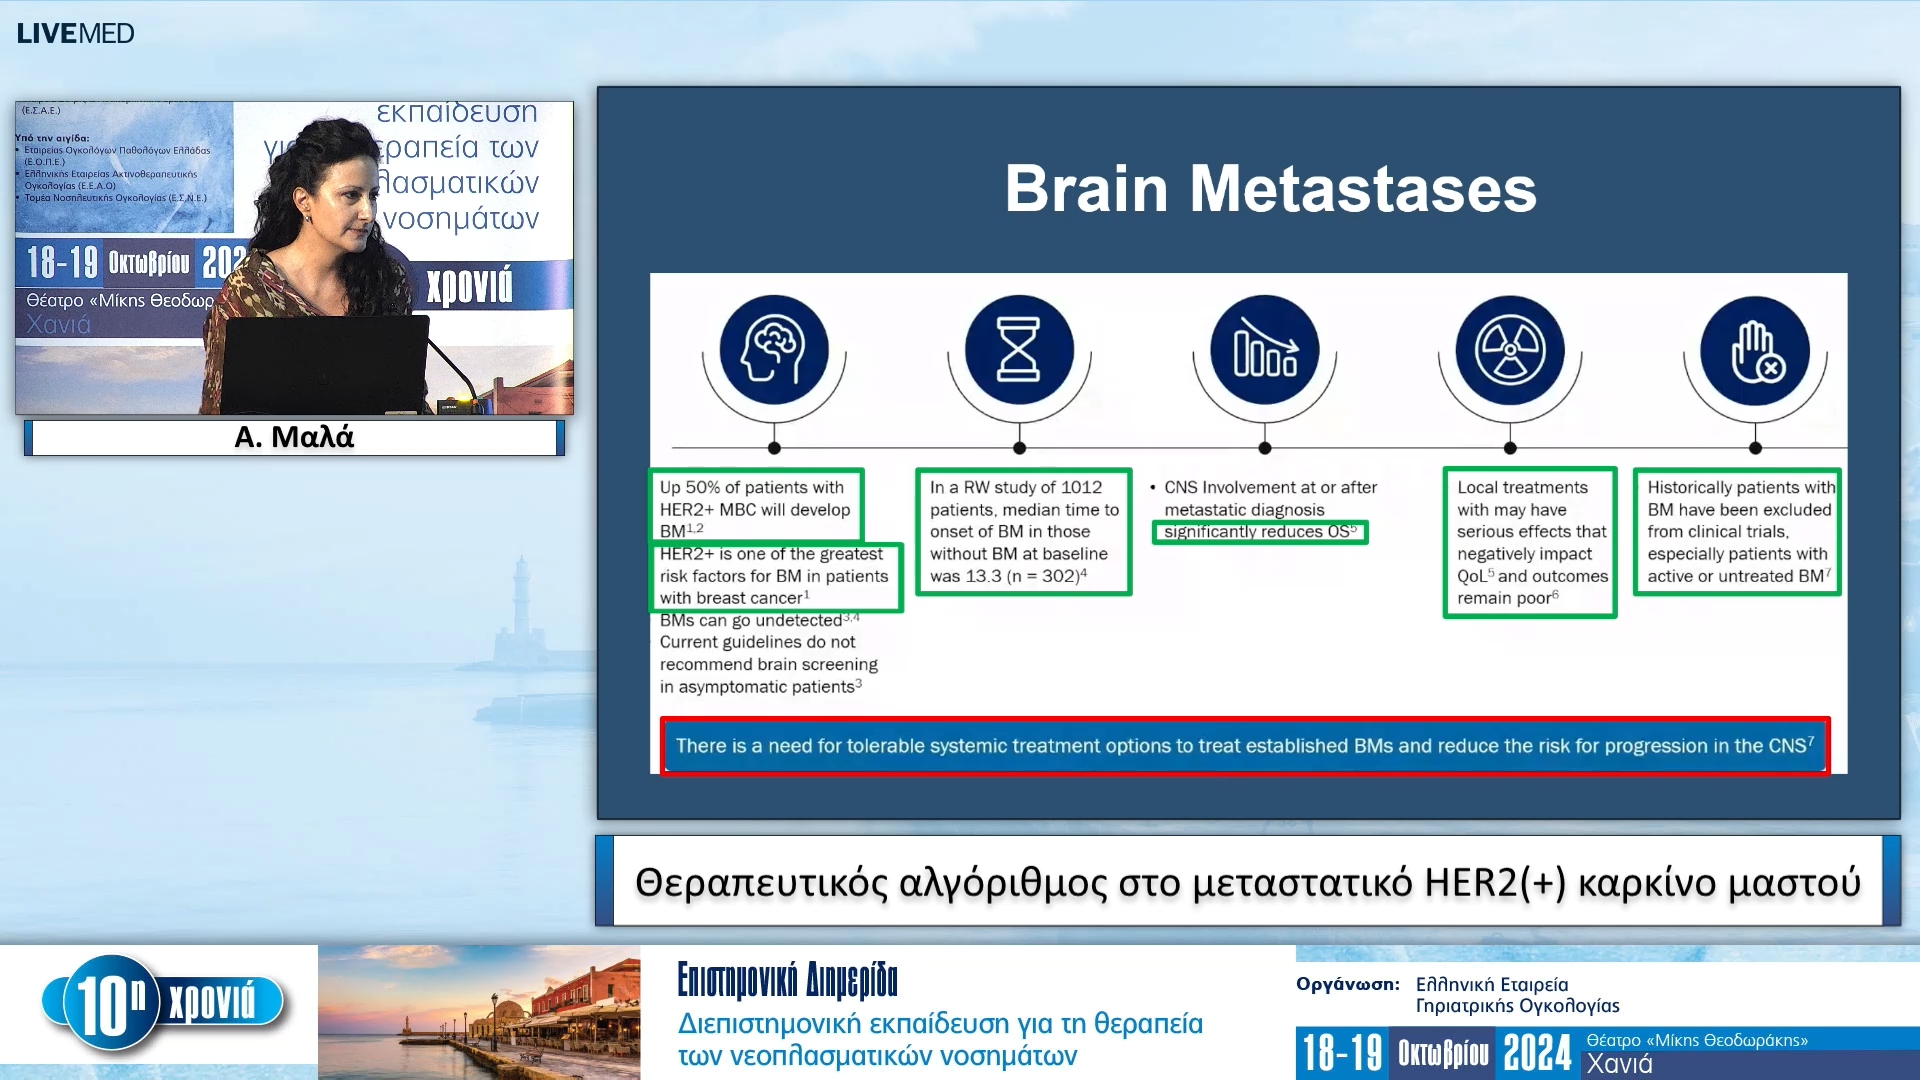This screenshot has height=1080, width=1920.
Task: Click the highlighted 'significantly reduces OS' text
Action: coord(1259,532)
